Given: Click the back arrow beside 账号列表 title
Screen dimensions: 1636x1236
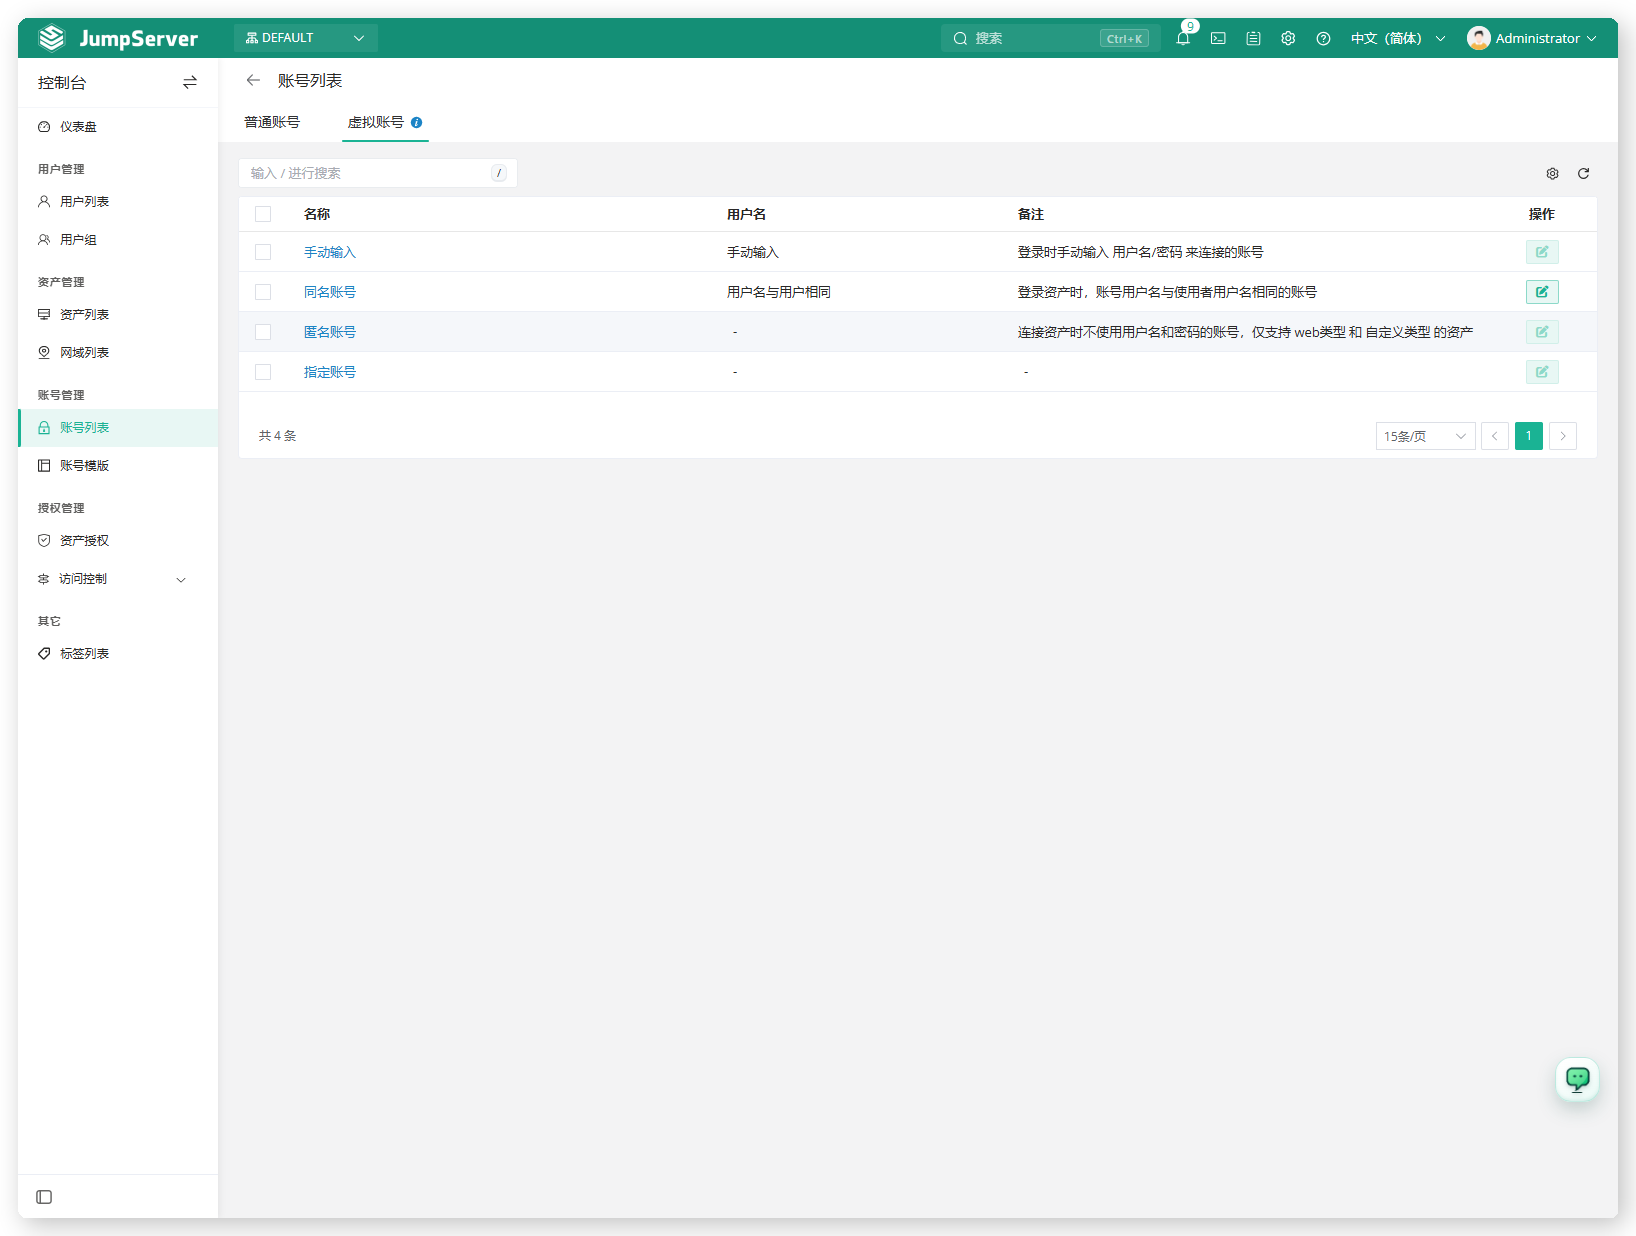Looking at the screenshot, I should click(253, 80).
